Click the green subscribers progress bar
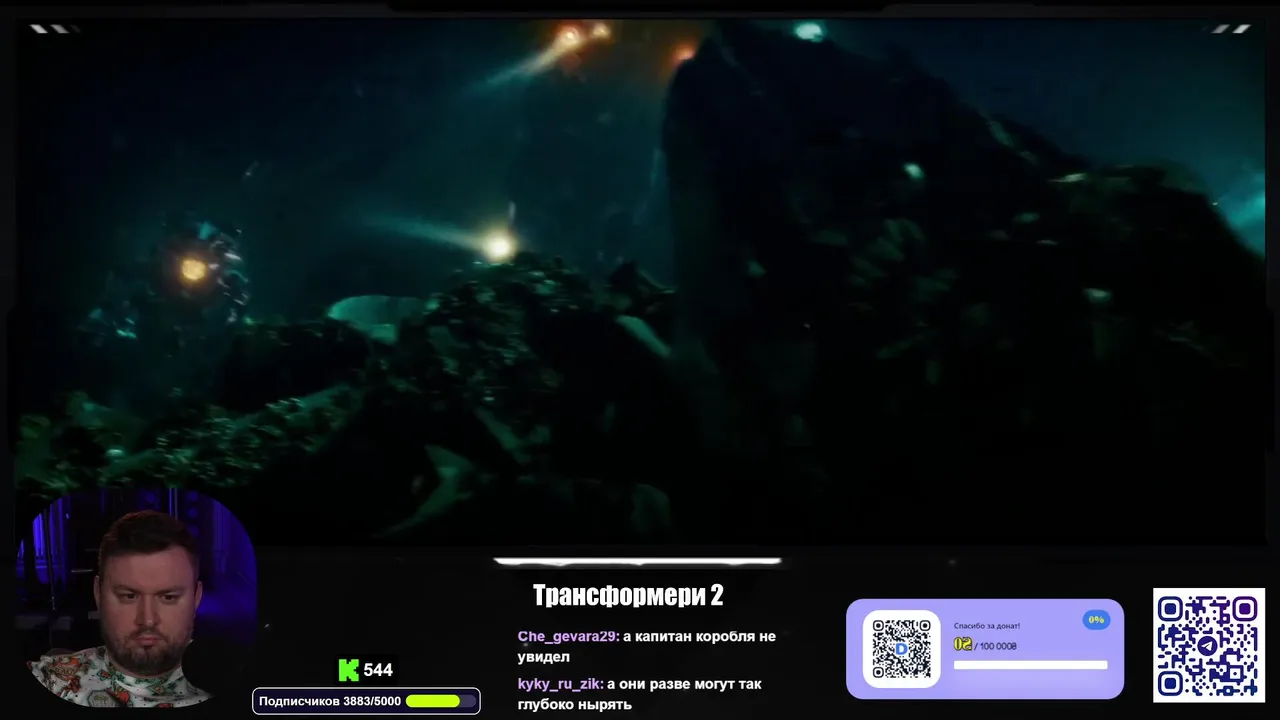1280x720 pixels. pos(440,701)
